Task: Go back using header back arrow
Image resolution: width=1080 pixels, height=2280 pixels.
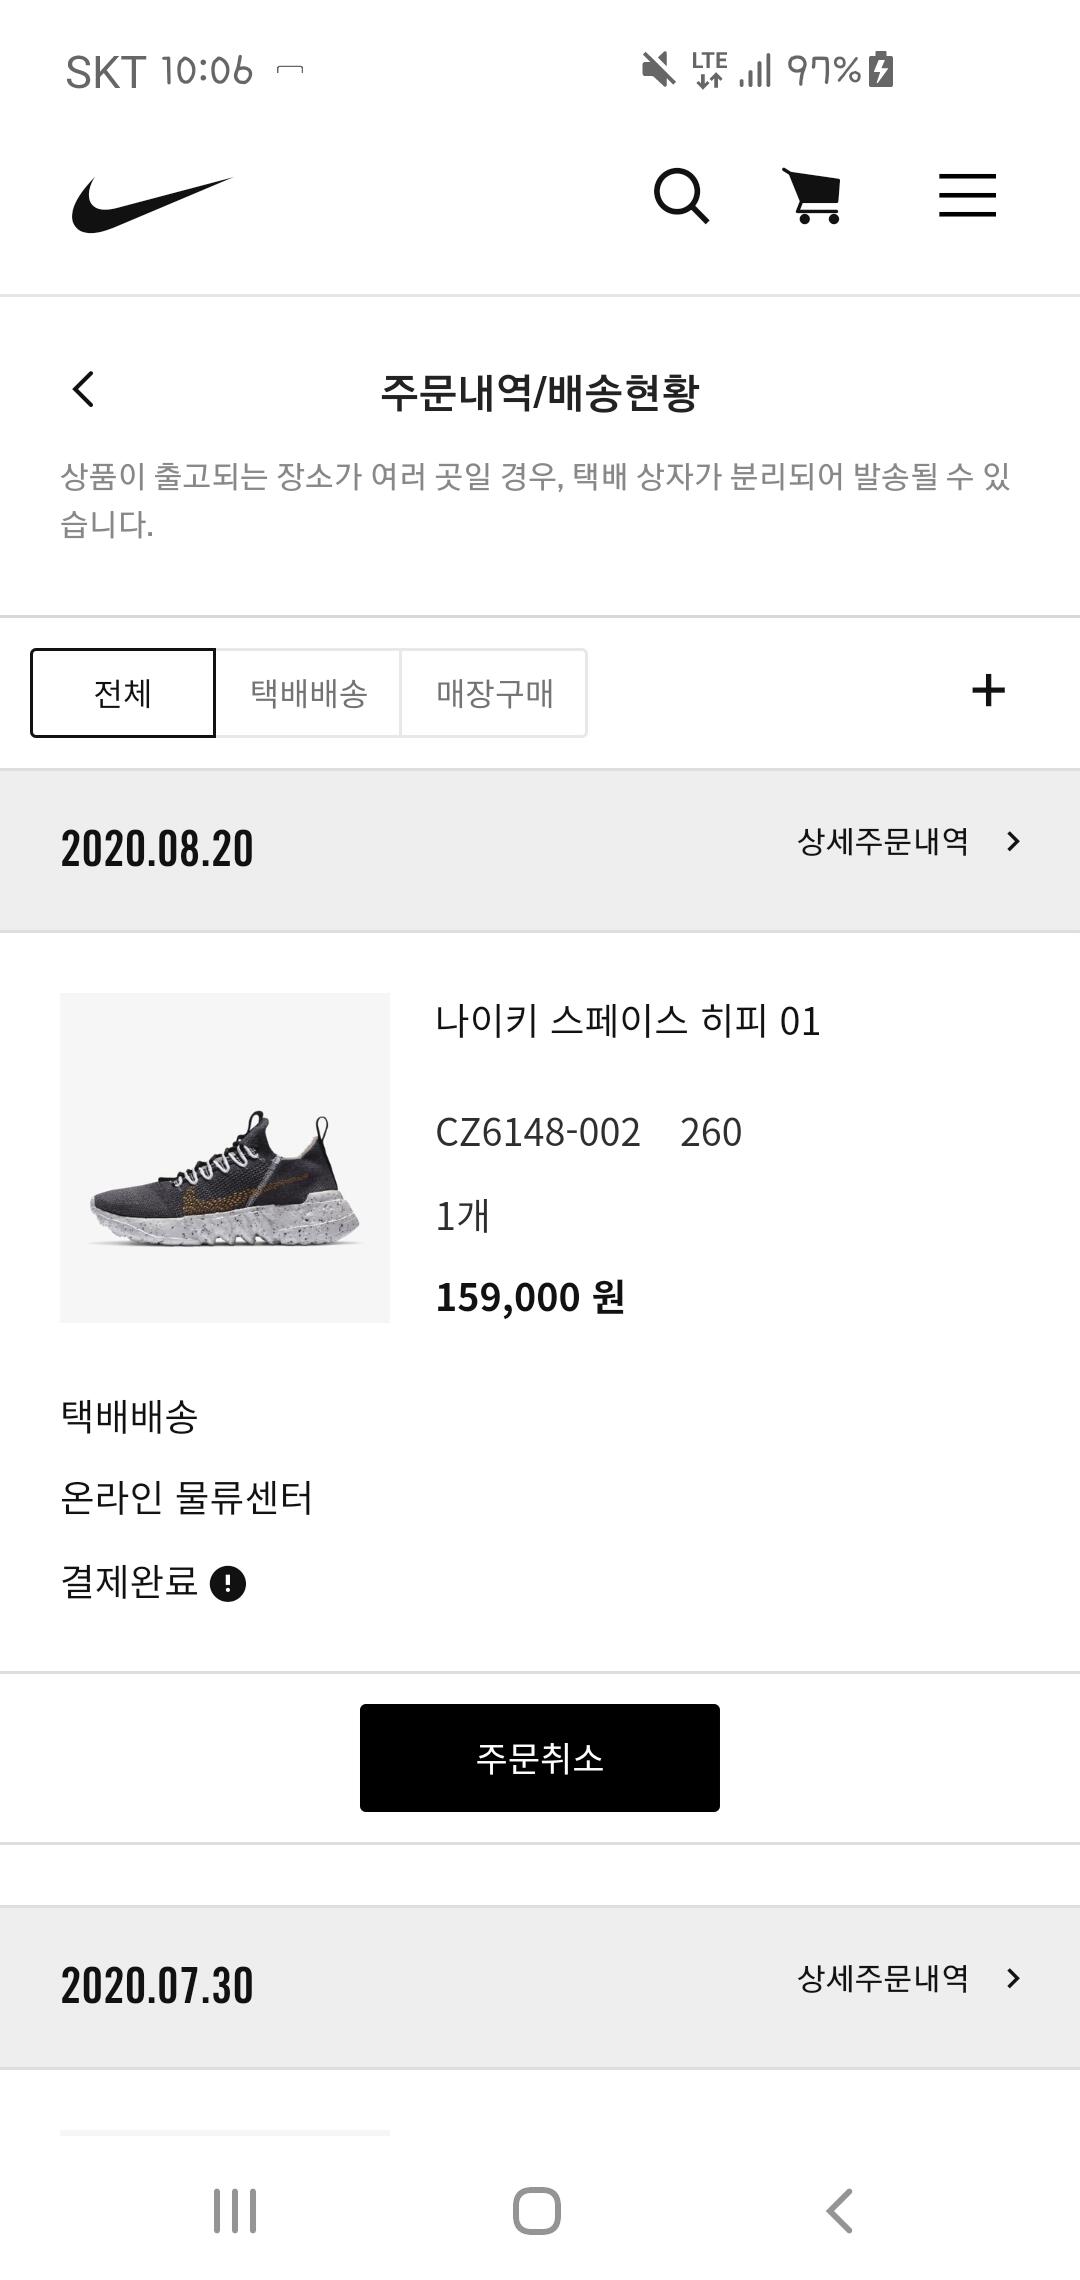Action: [x=84, y=390]
